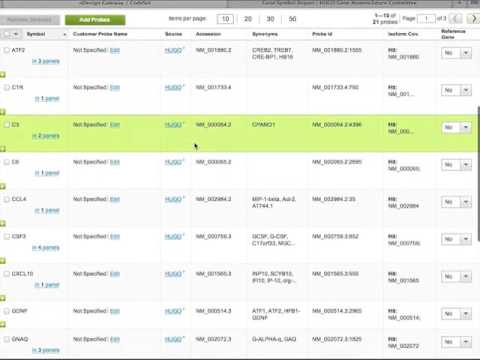Click the yellow expand icon under ATF2 row
This screenshot has width=480, height=360.
pos(3,75)
